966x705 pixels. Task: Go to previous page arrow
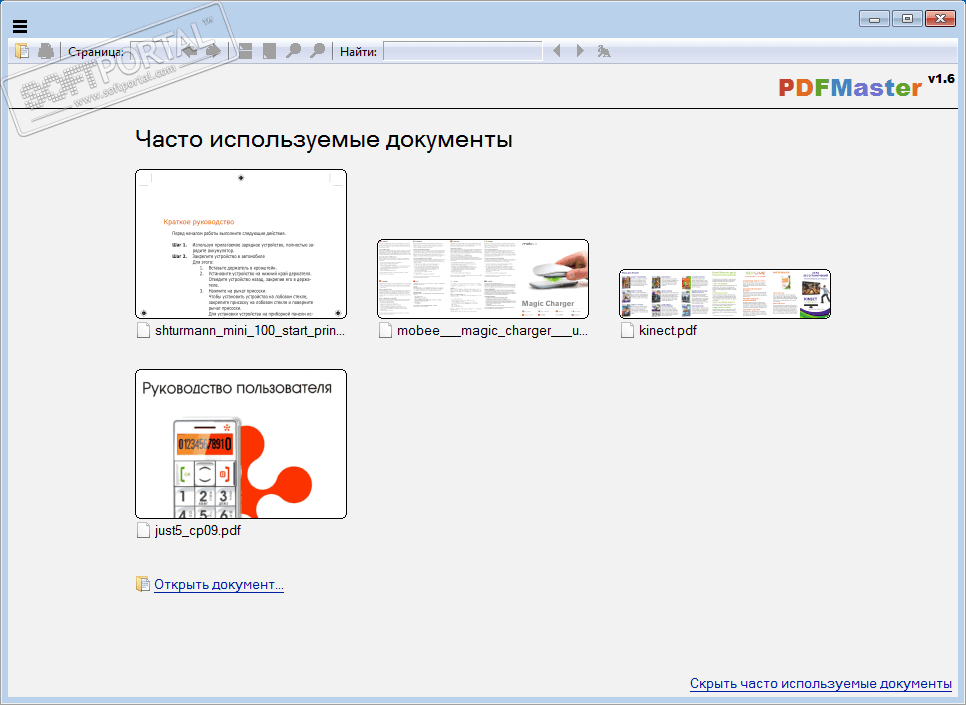(189, 51)
